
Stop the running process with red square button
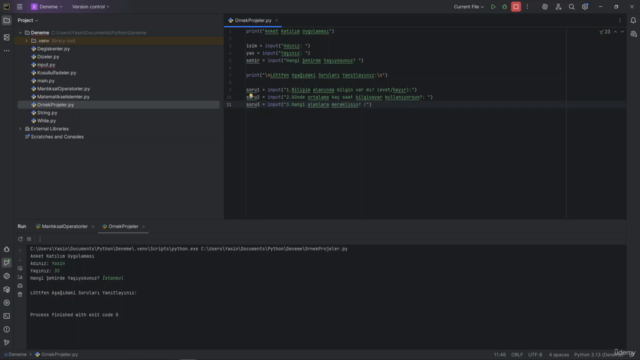516,7
